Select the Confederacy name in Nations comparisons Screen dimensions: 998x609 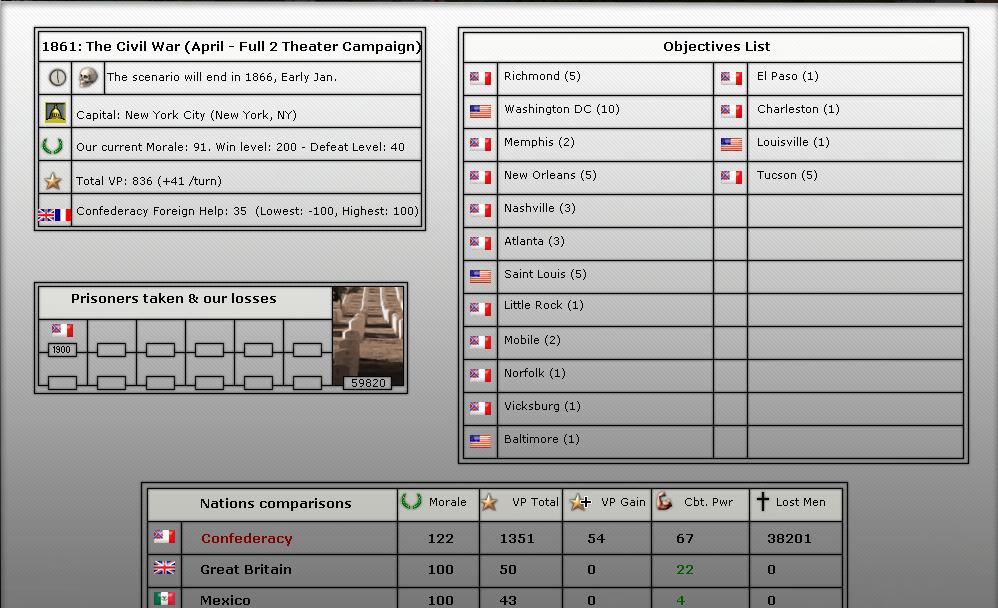246,538
